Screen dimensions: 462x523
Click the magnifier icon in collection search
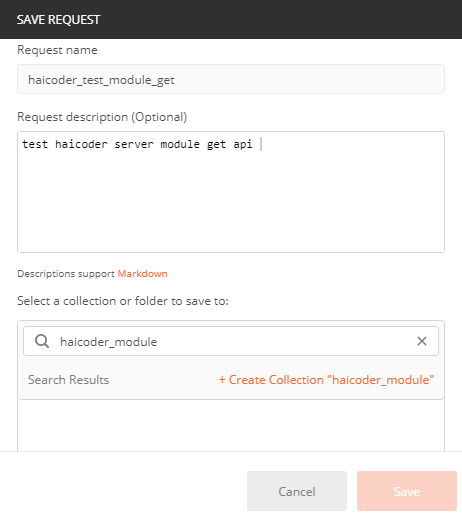(42, 341)
